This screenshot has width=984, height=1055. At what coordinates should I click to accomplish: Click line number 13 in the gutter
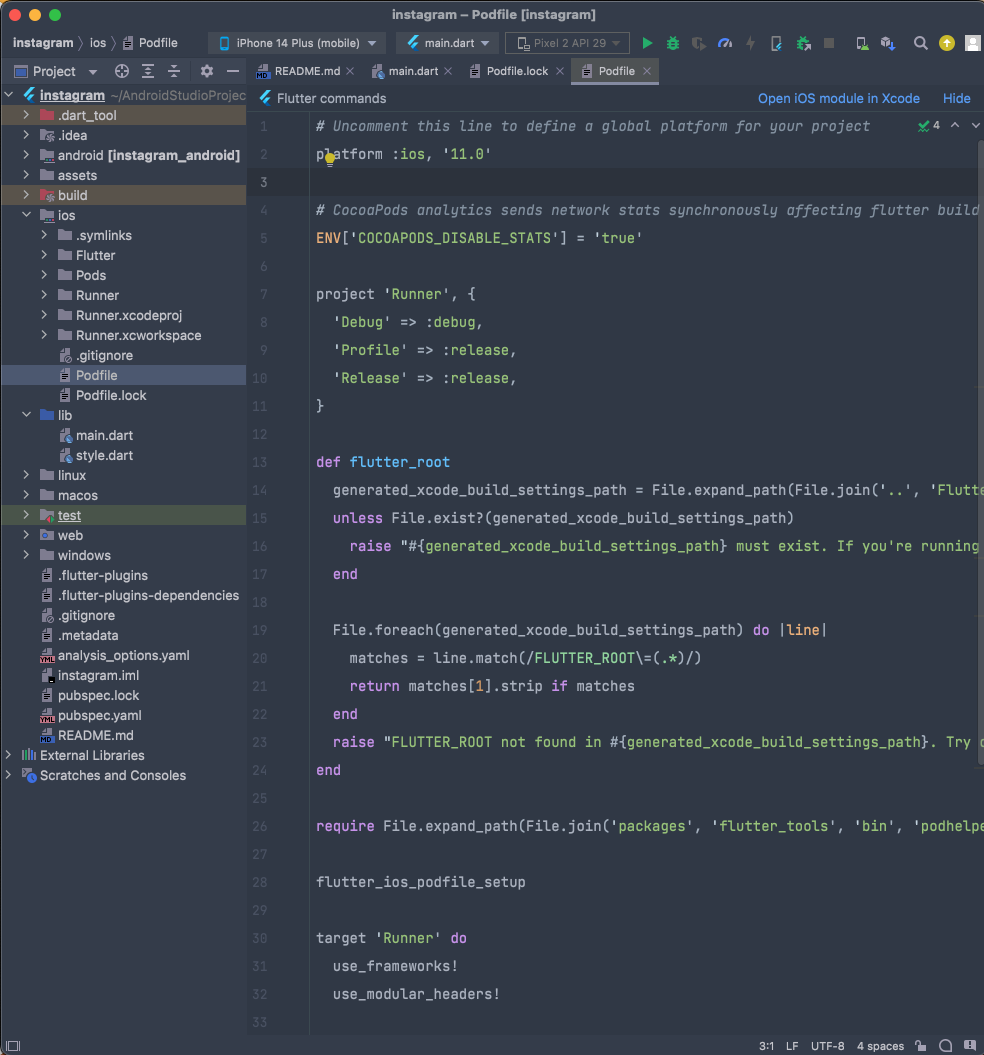(x=260, y=462)
